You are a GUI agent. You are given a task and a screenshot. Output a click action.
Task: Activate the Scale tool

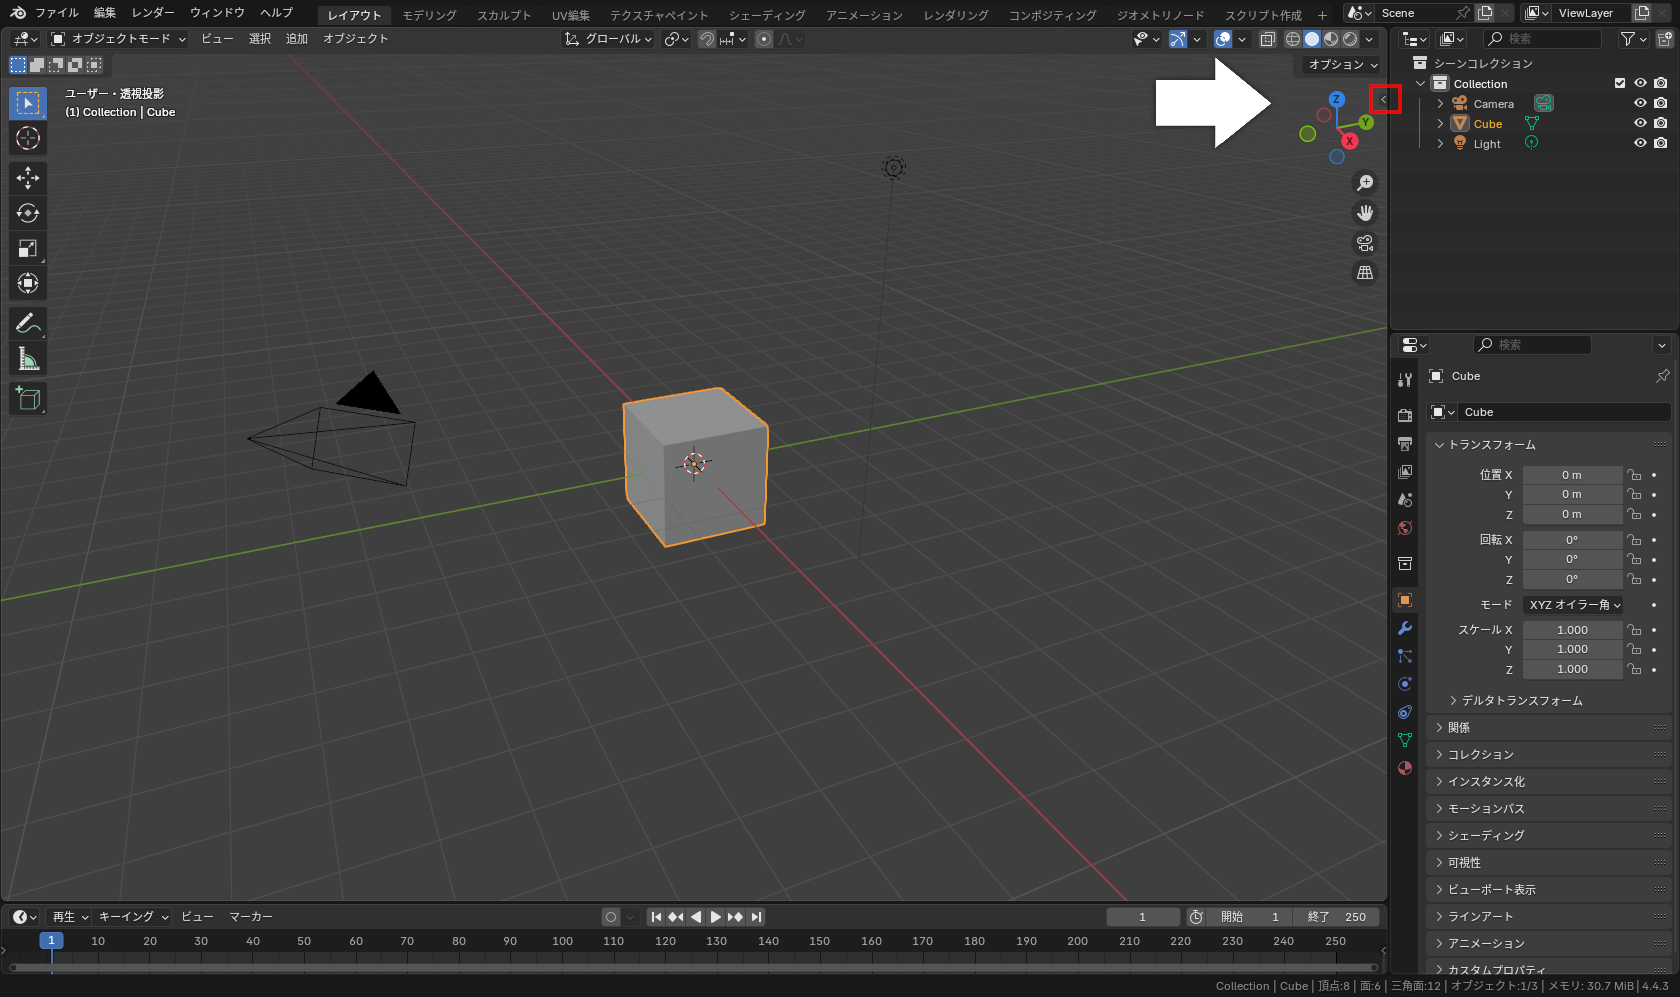coord(28,248)
